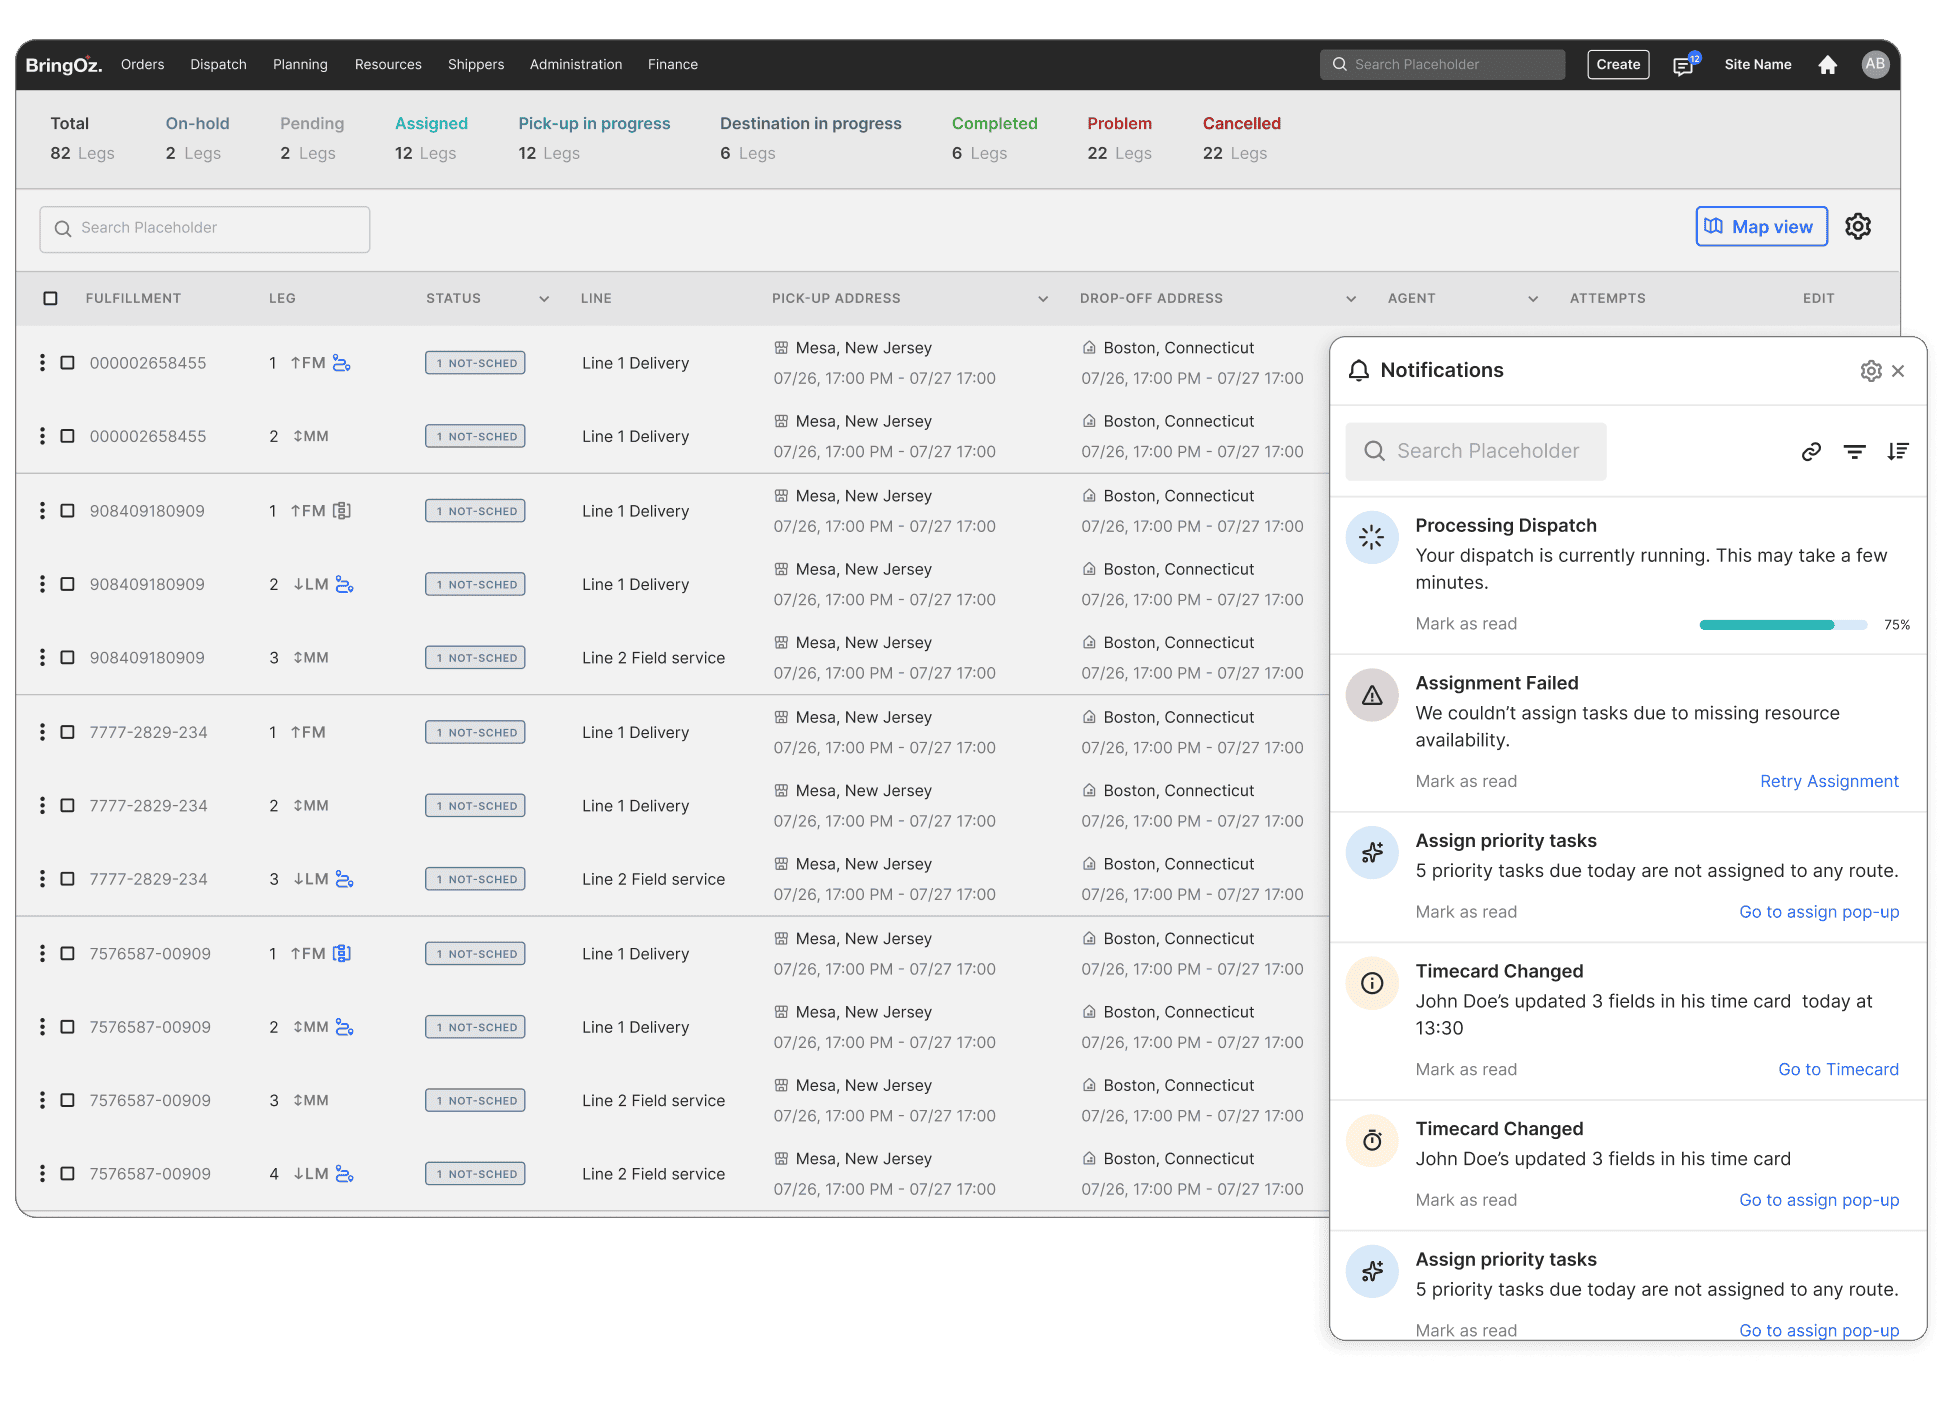Click the timer icon of second Timecard Changed
This screenshot has width=1956, height=1401.
[x=1372, y=1141]
